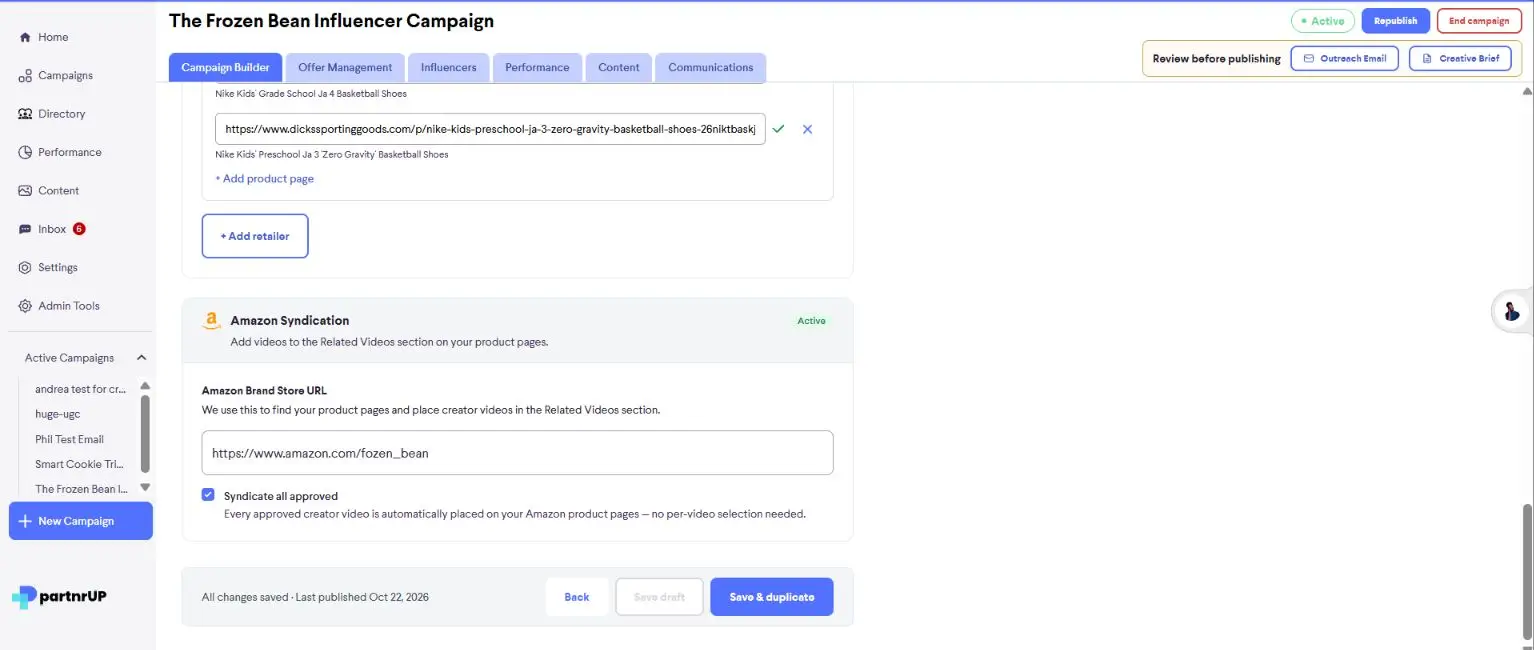
Task: Click the sidebar campaign list scrollbar thumb
Action: pos(145,433)
